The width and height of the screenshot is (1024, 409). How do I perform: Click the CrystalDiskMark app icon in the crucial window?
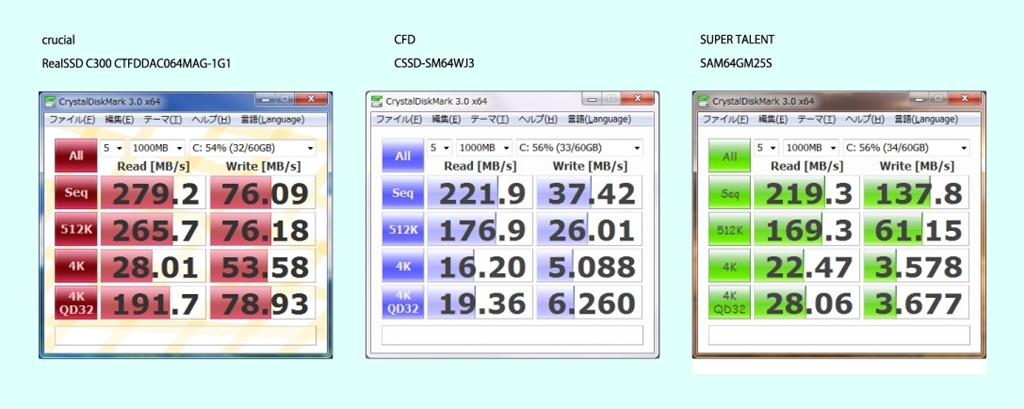point(50,101)
